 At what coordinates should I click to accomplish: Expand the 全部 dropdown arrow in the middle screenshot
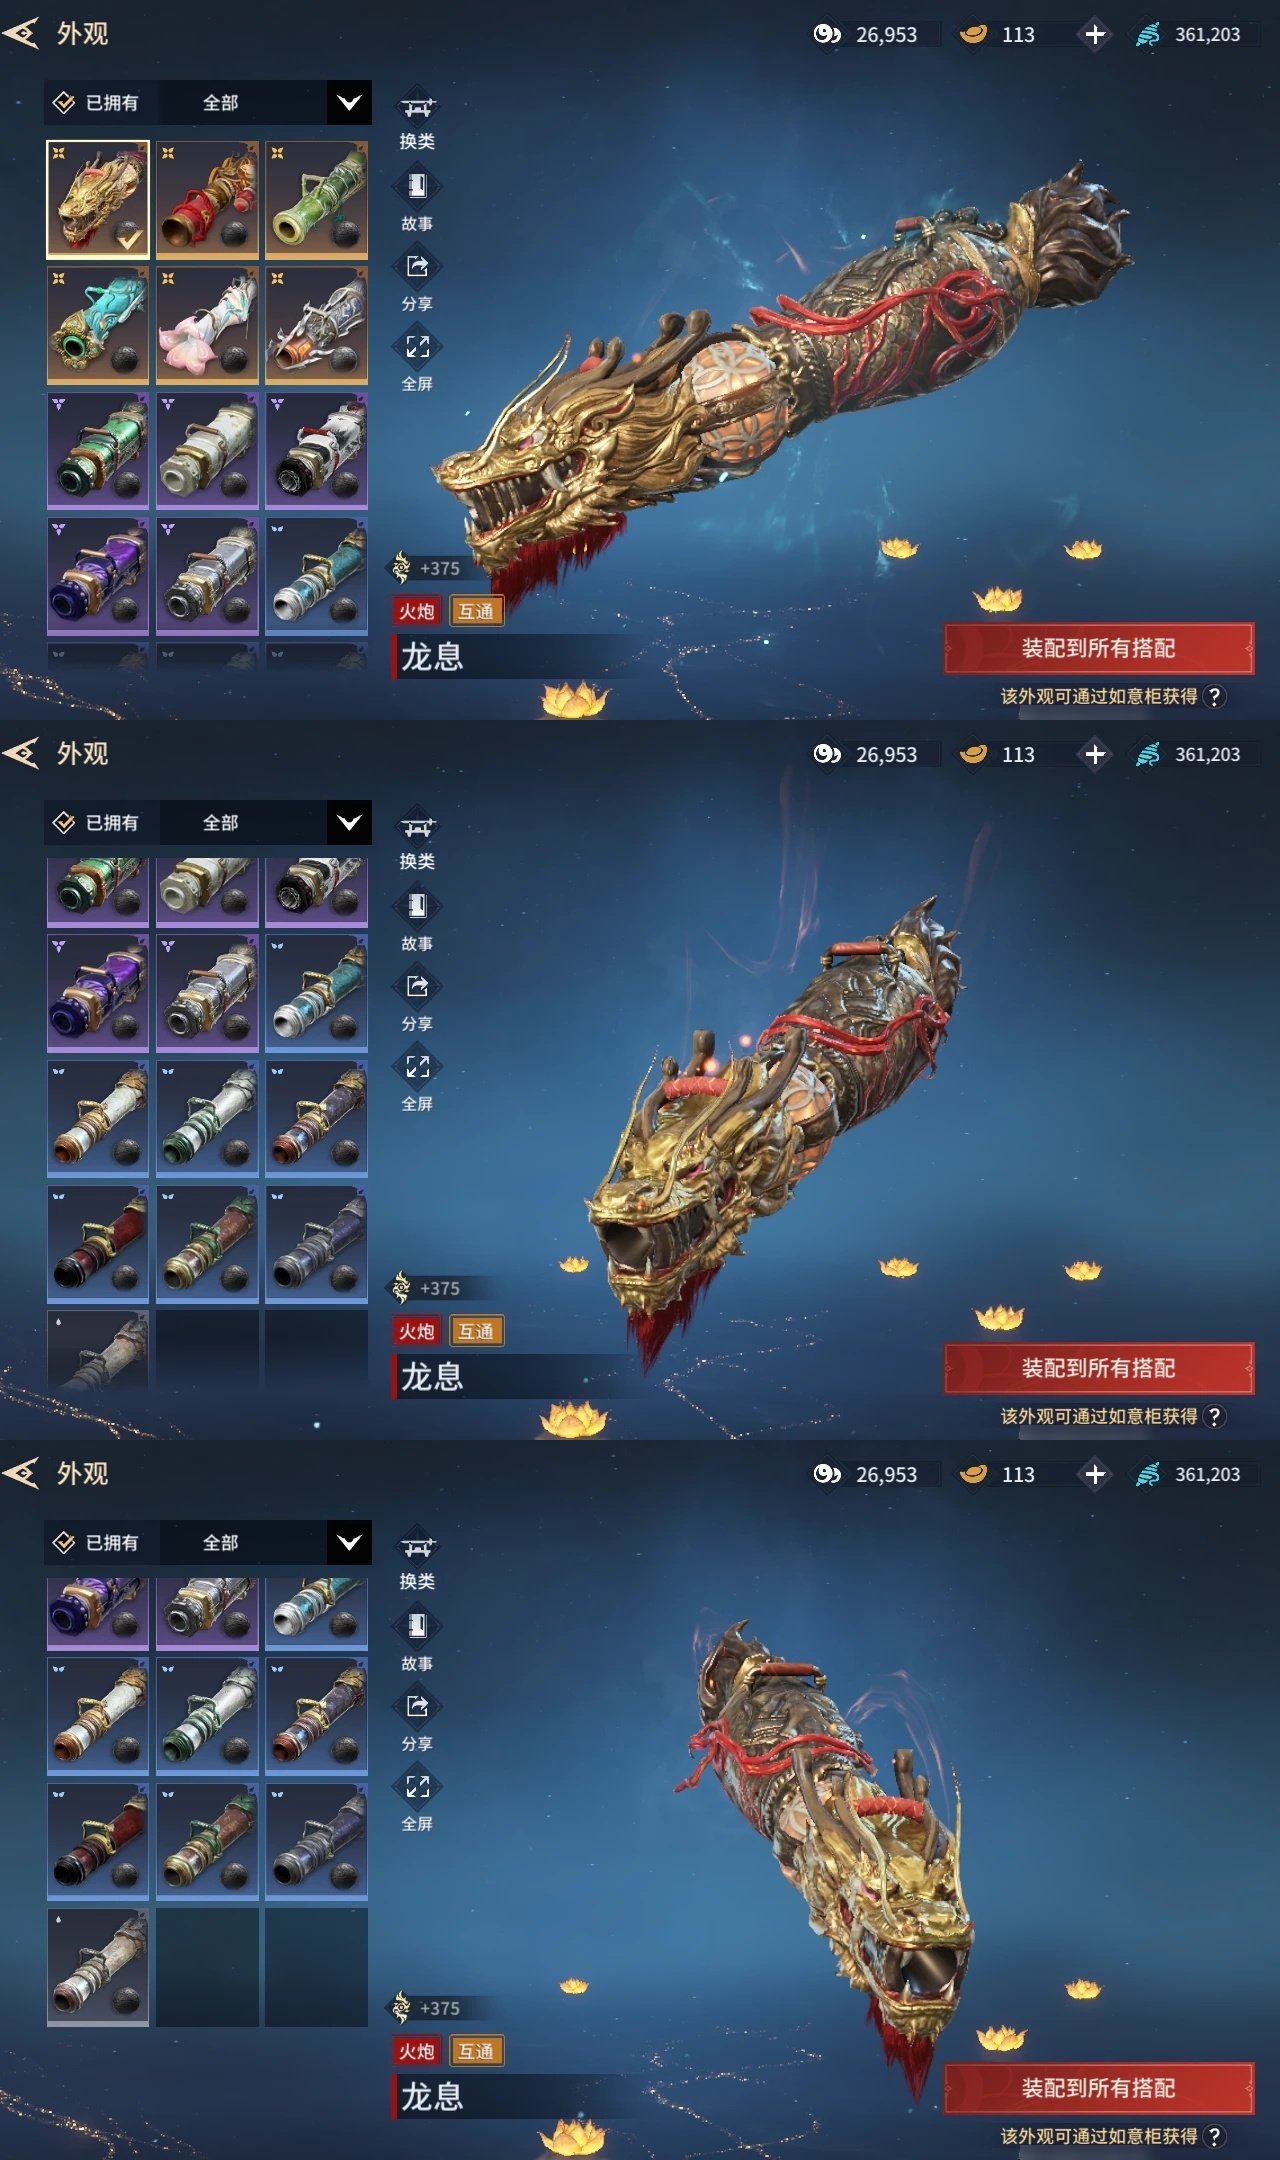point(349,823)
